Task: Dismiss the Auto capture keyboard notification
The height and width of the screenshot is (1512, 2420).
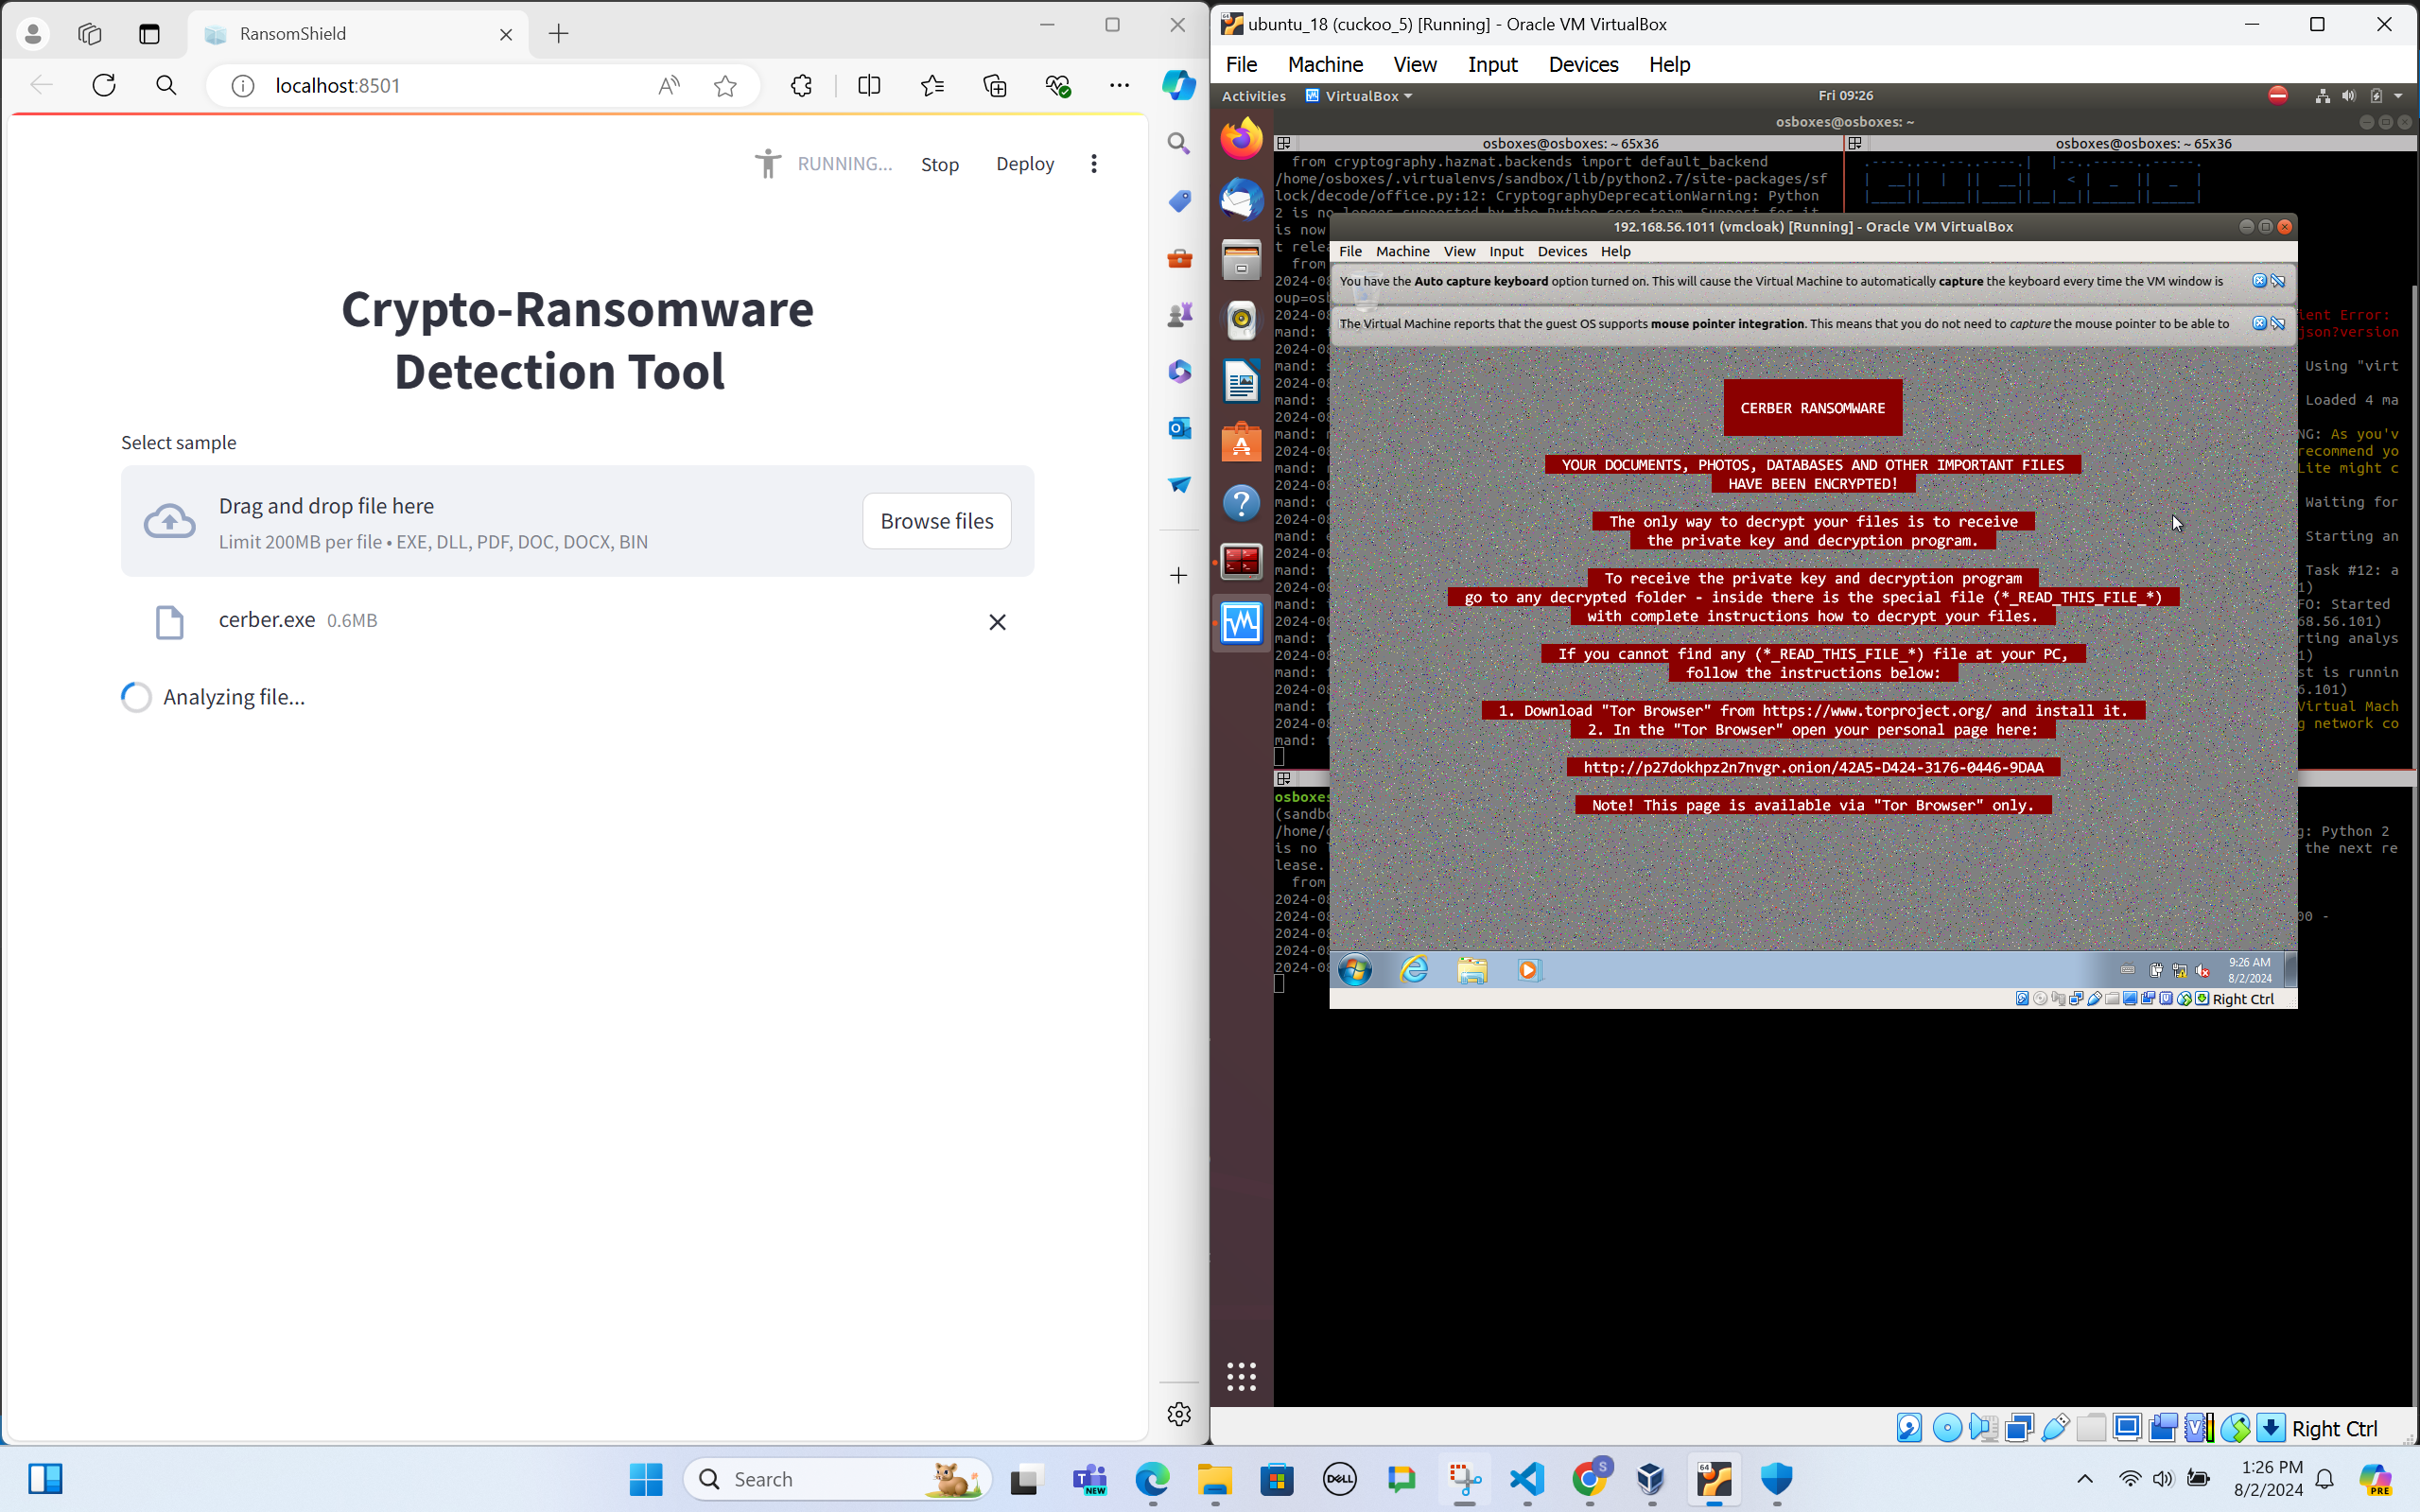Action: coord(2259,281)
